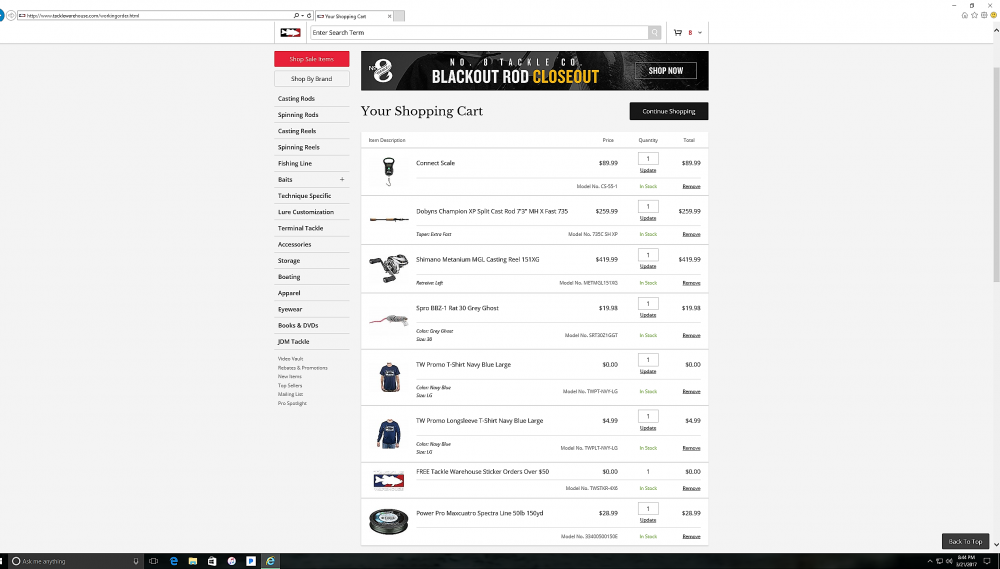This screenshot has width=1000, height=569.
Task: Update the Dobyns Champion XP quantity
Action: tap(648, 218)
